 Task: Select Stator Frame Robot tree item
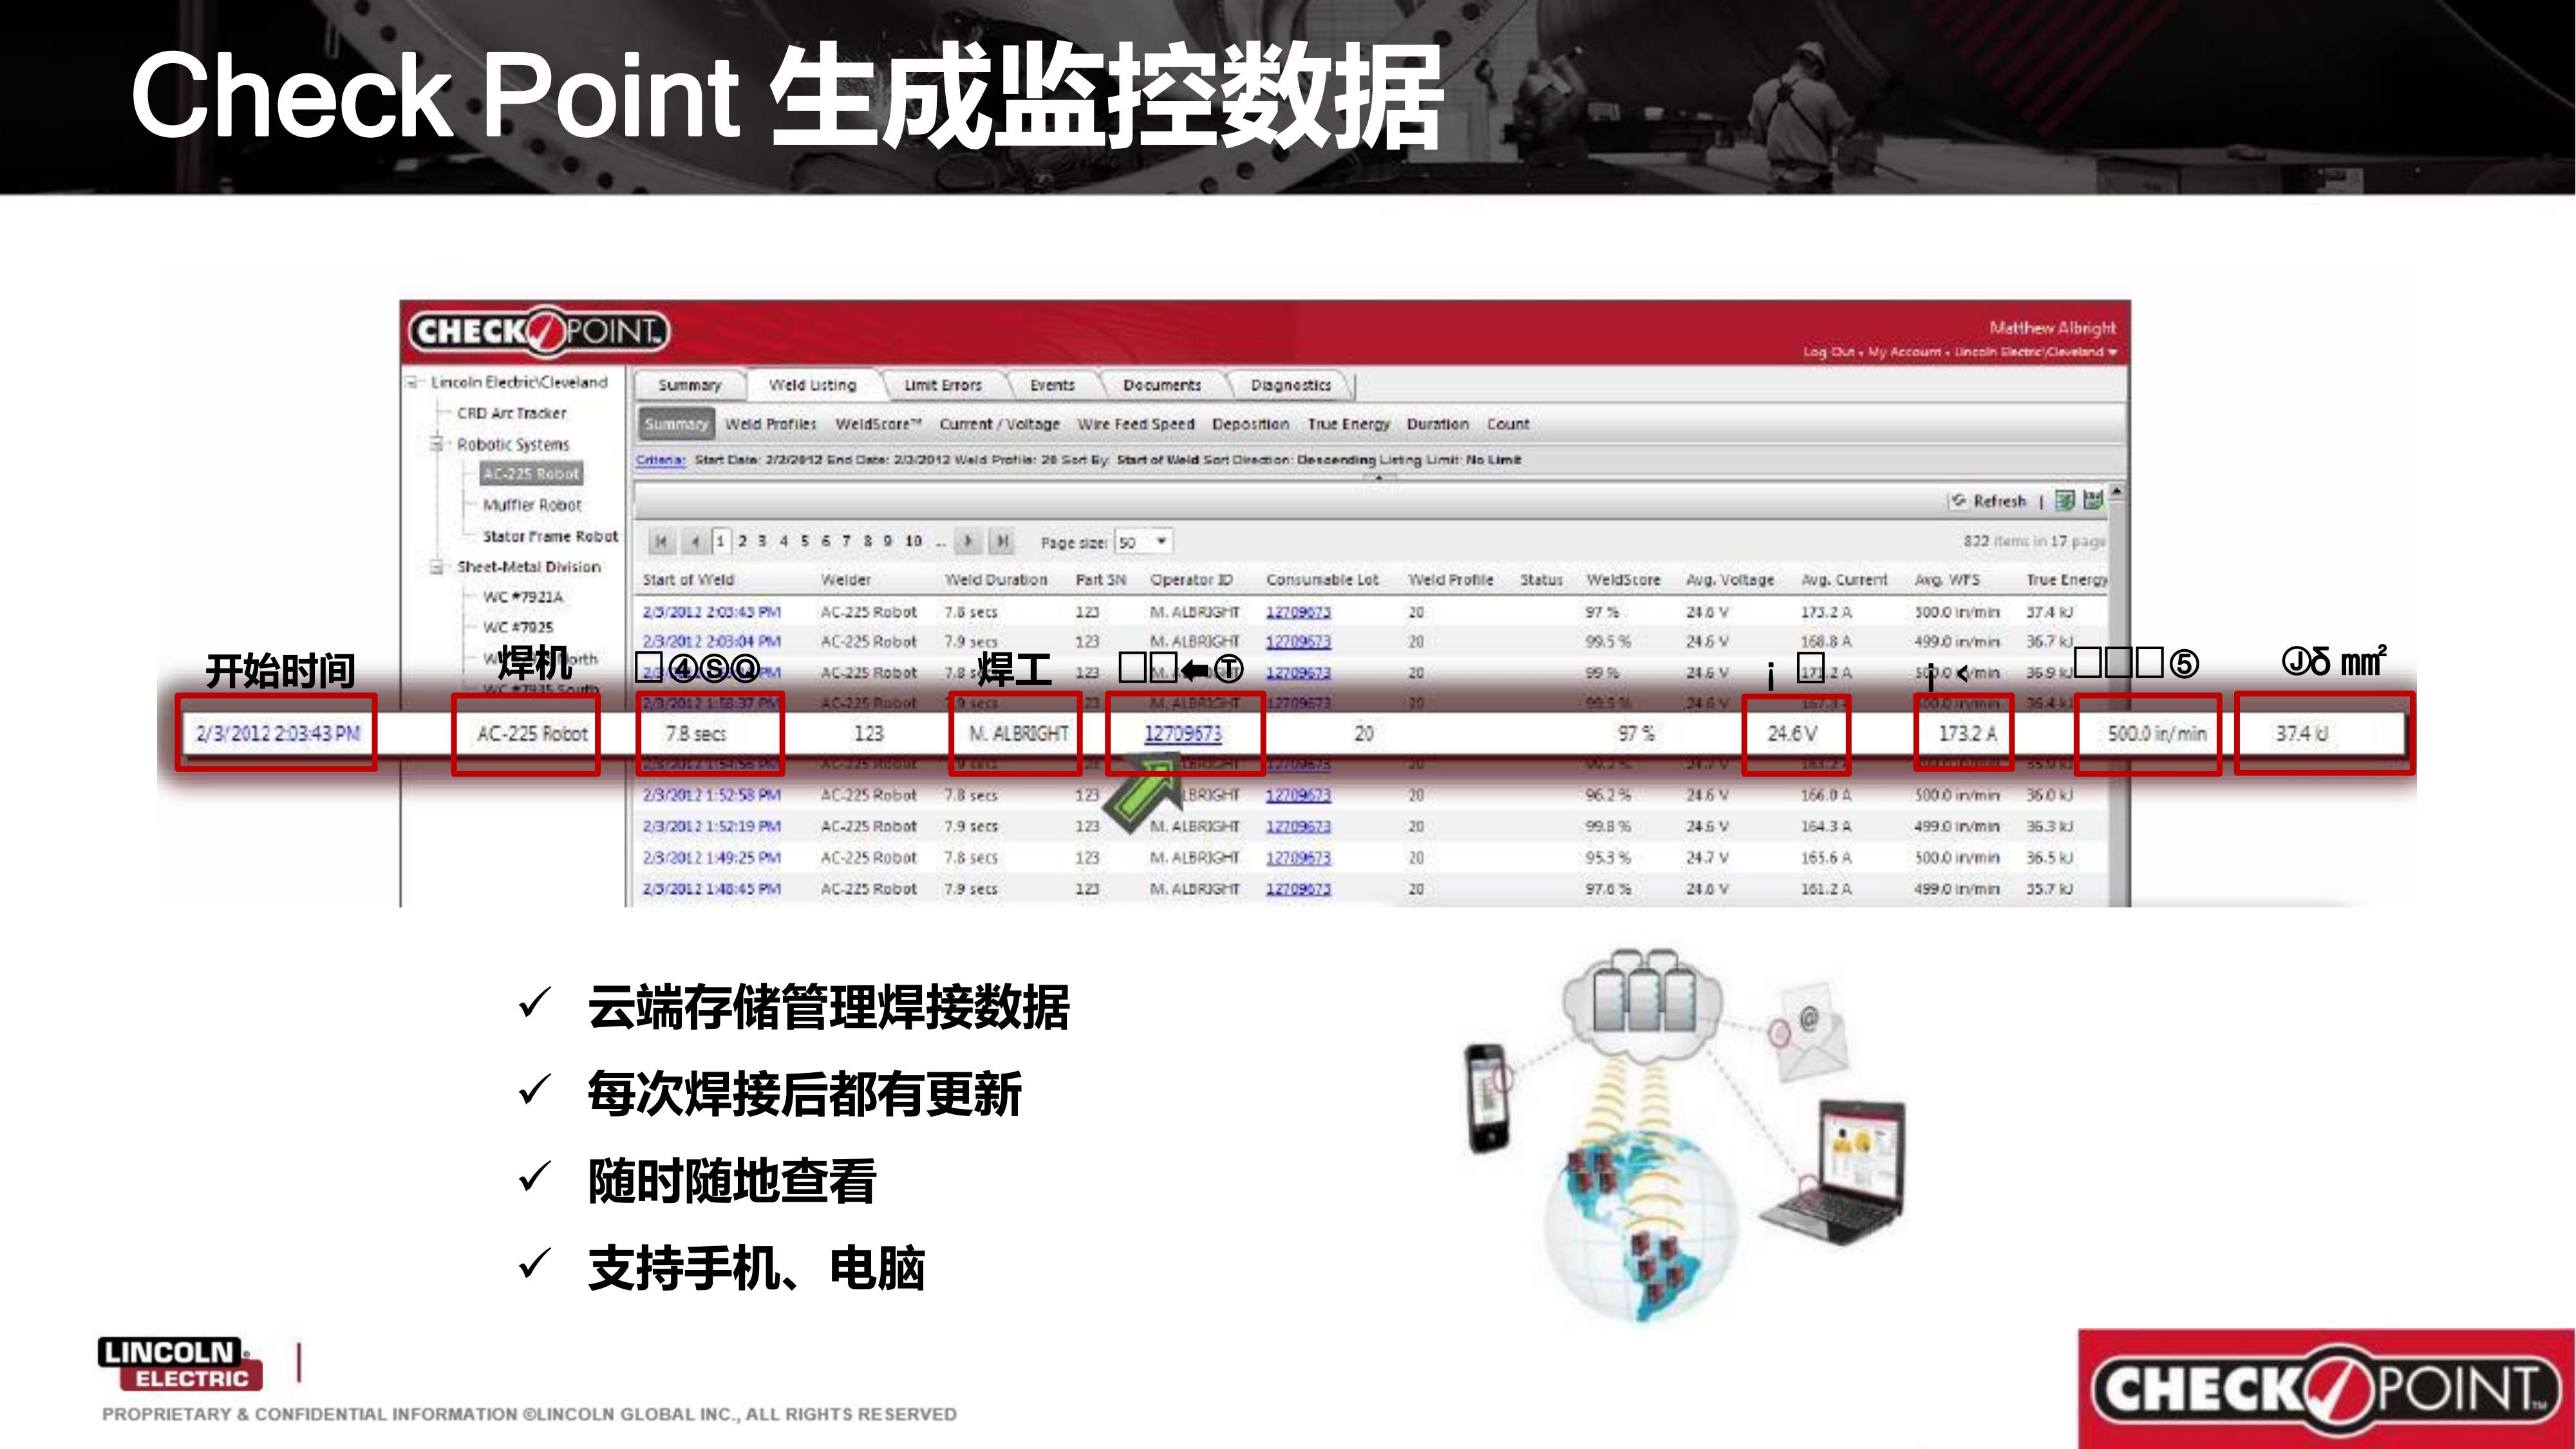tap(550, 536)
